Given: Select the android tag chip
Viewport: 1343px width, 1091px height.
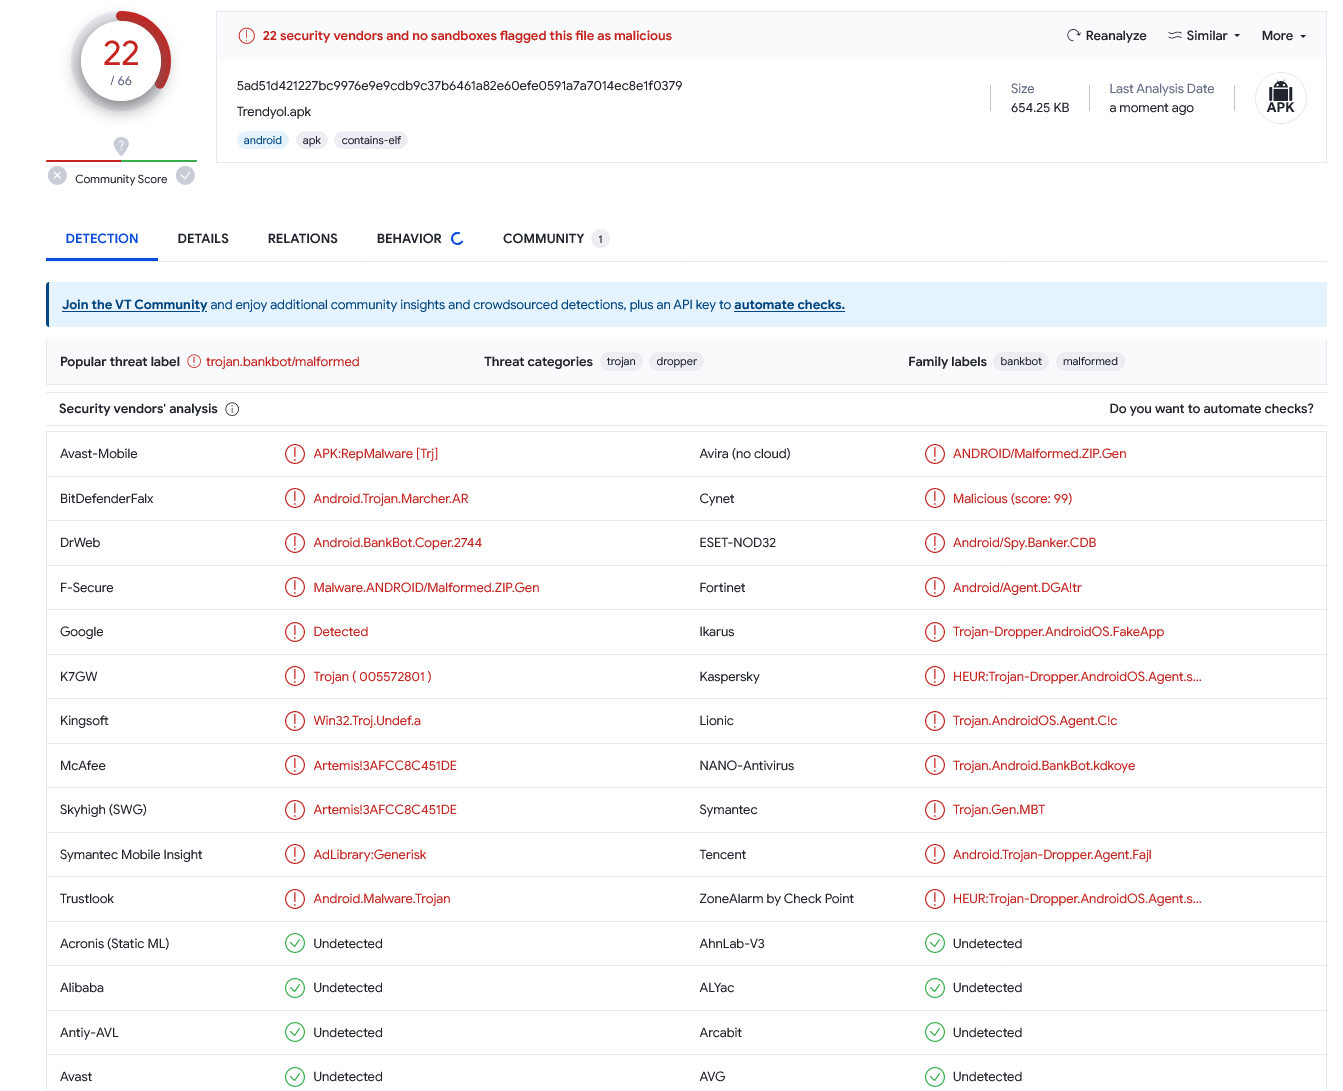Looking at the screenshot, I should tap(262, 141).
